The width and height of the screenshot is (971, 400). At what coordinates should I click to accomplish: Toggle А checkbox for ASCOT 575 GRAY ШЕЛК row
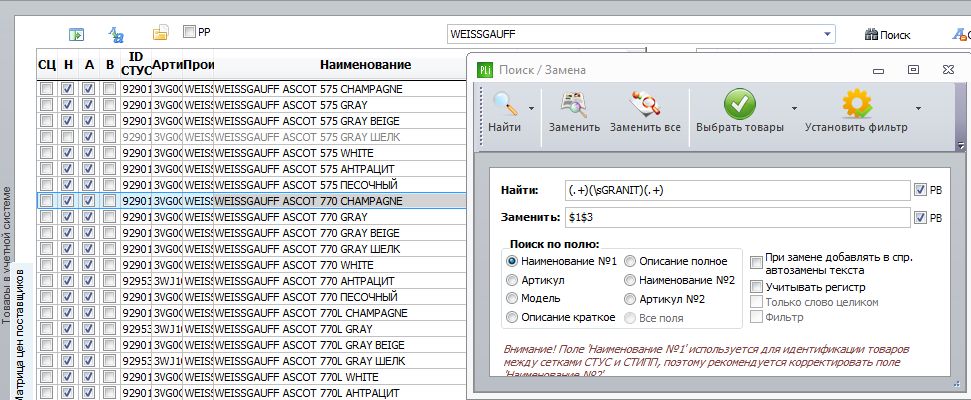(89, 137)
